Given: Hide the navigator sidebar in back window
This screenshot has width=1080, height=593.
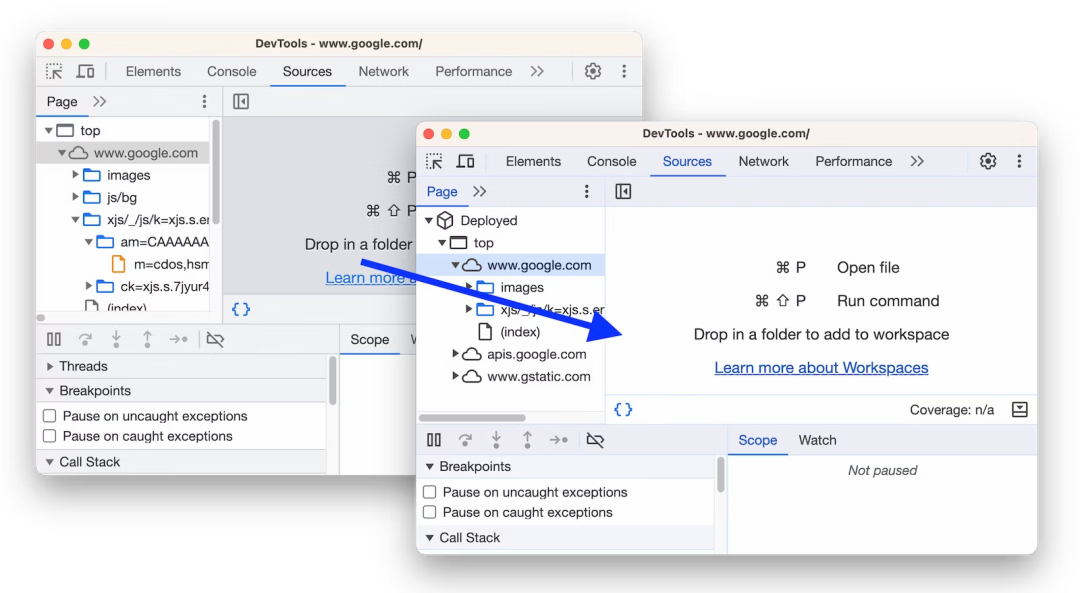Looking at the screenshot, I should [241, 102].
